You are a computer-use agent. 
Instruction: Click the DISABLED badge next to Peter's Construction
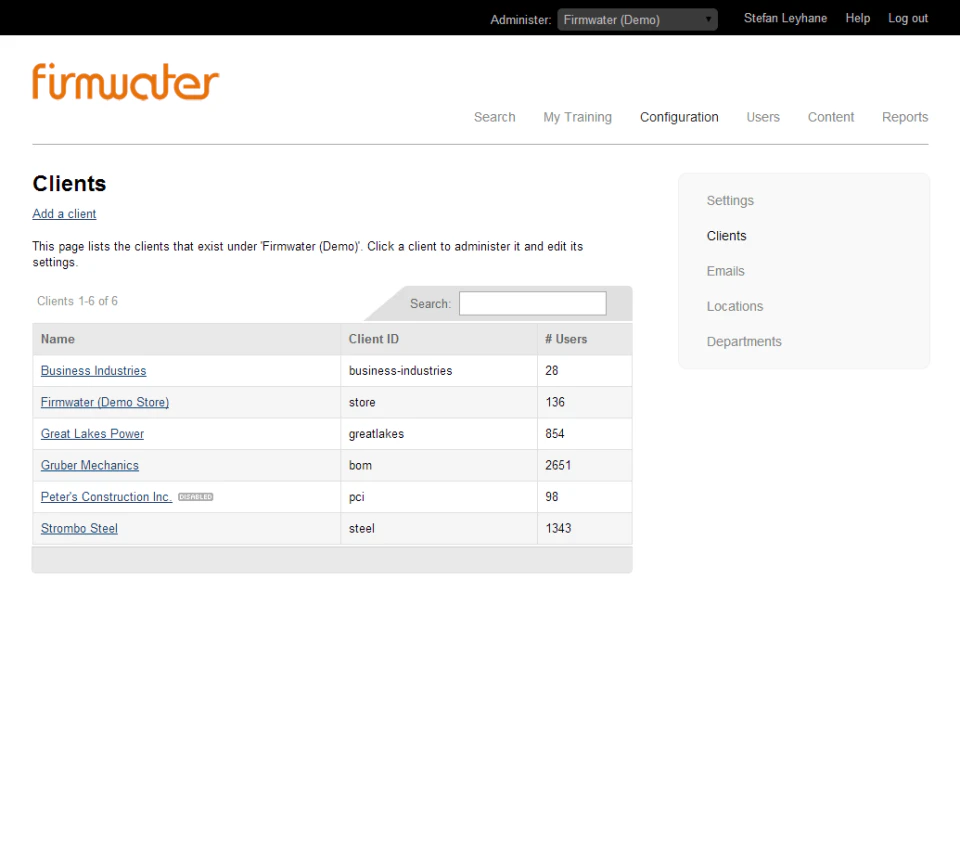click(196, 496)
